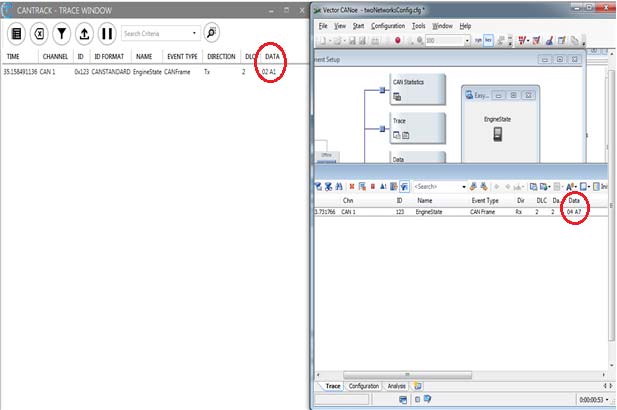Switch to the Analysis tab
617x410 pixels.
(x=397, y=385)
